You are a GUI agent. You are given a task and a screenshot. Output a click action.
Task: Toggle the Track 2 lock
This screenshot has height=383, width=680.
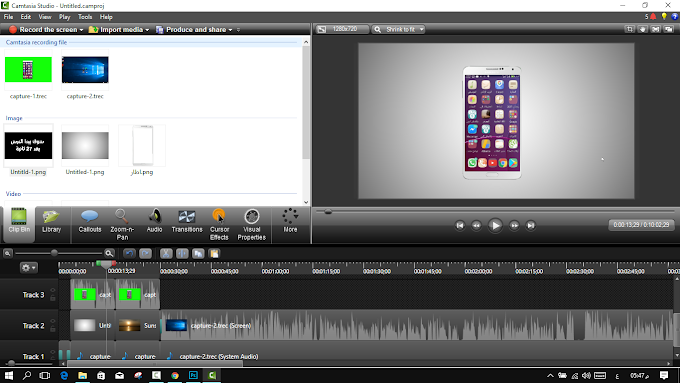[52, 329]
